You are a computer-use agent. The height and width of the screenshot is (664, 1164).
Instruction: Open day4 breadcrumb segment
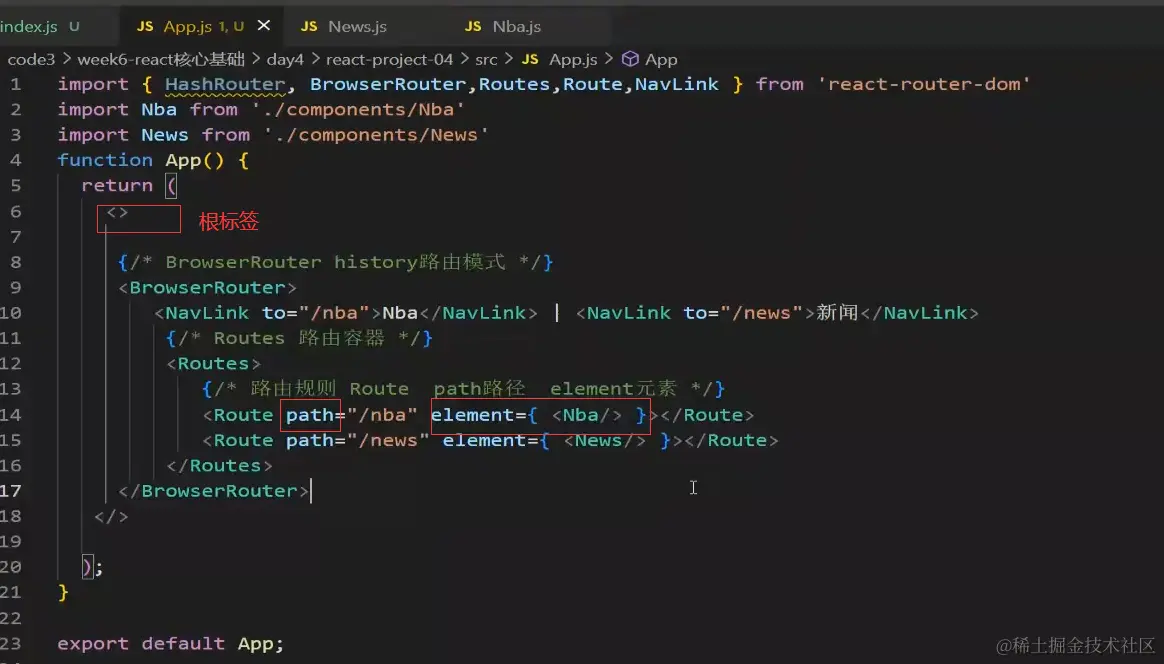pyautogui.click(x=285, y=59)
